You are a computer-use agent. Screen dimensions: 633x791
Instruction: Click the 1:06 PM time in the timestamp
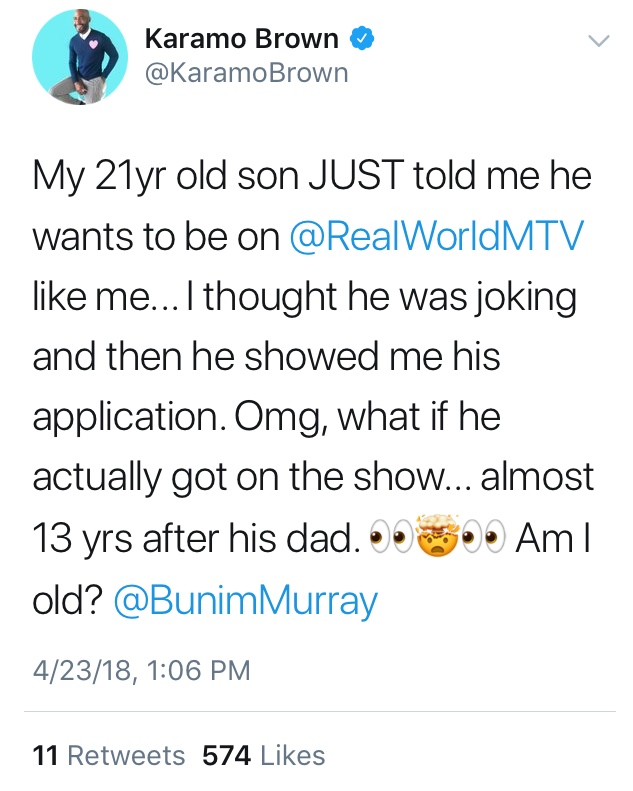(x=199, y=671)
